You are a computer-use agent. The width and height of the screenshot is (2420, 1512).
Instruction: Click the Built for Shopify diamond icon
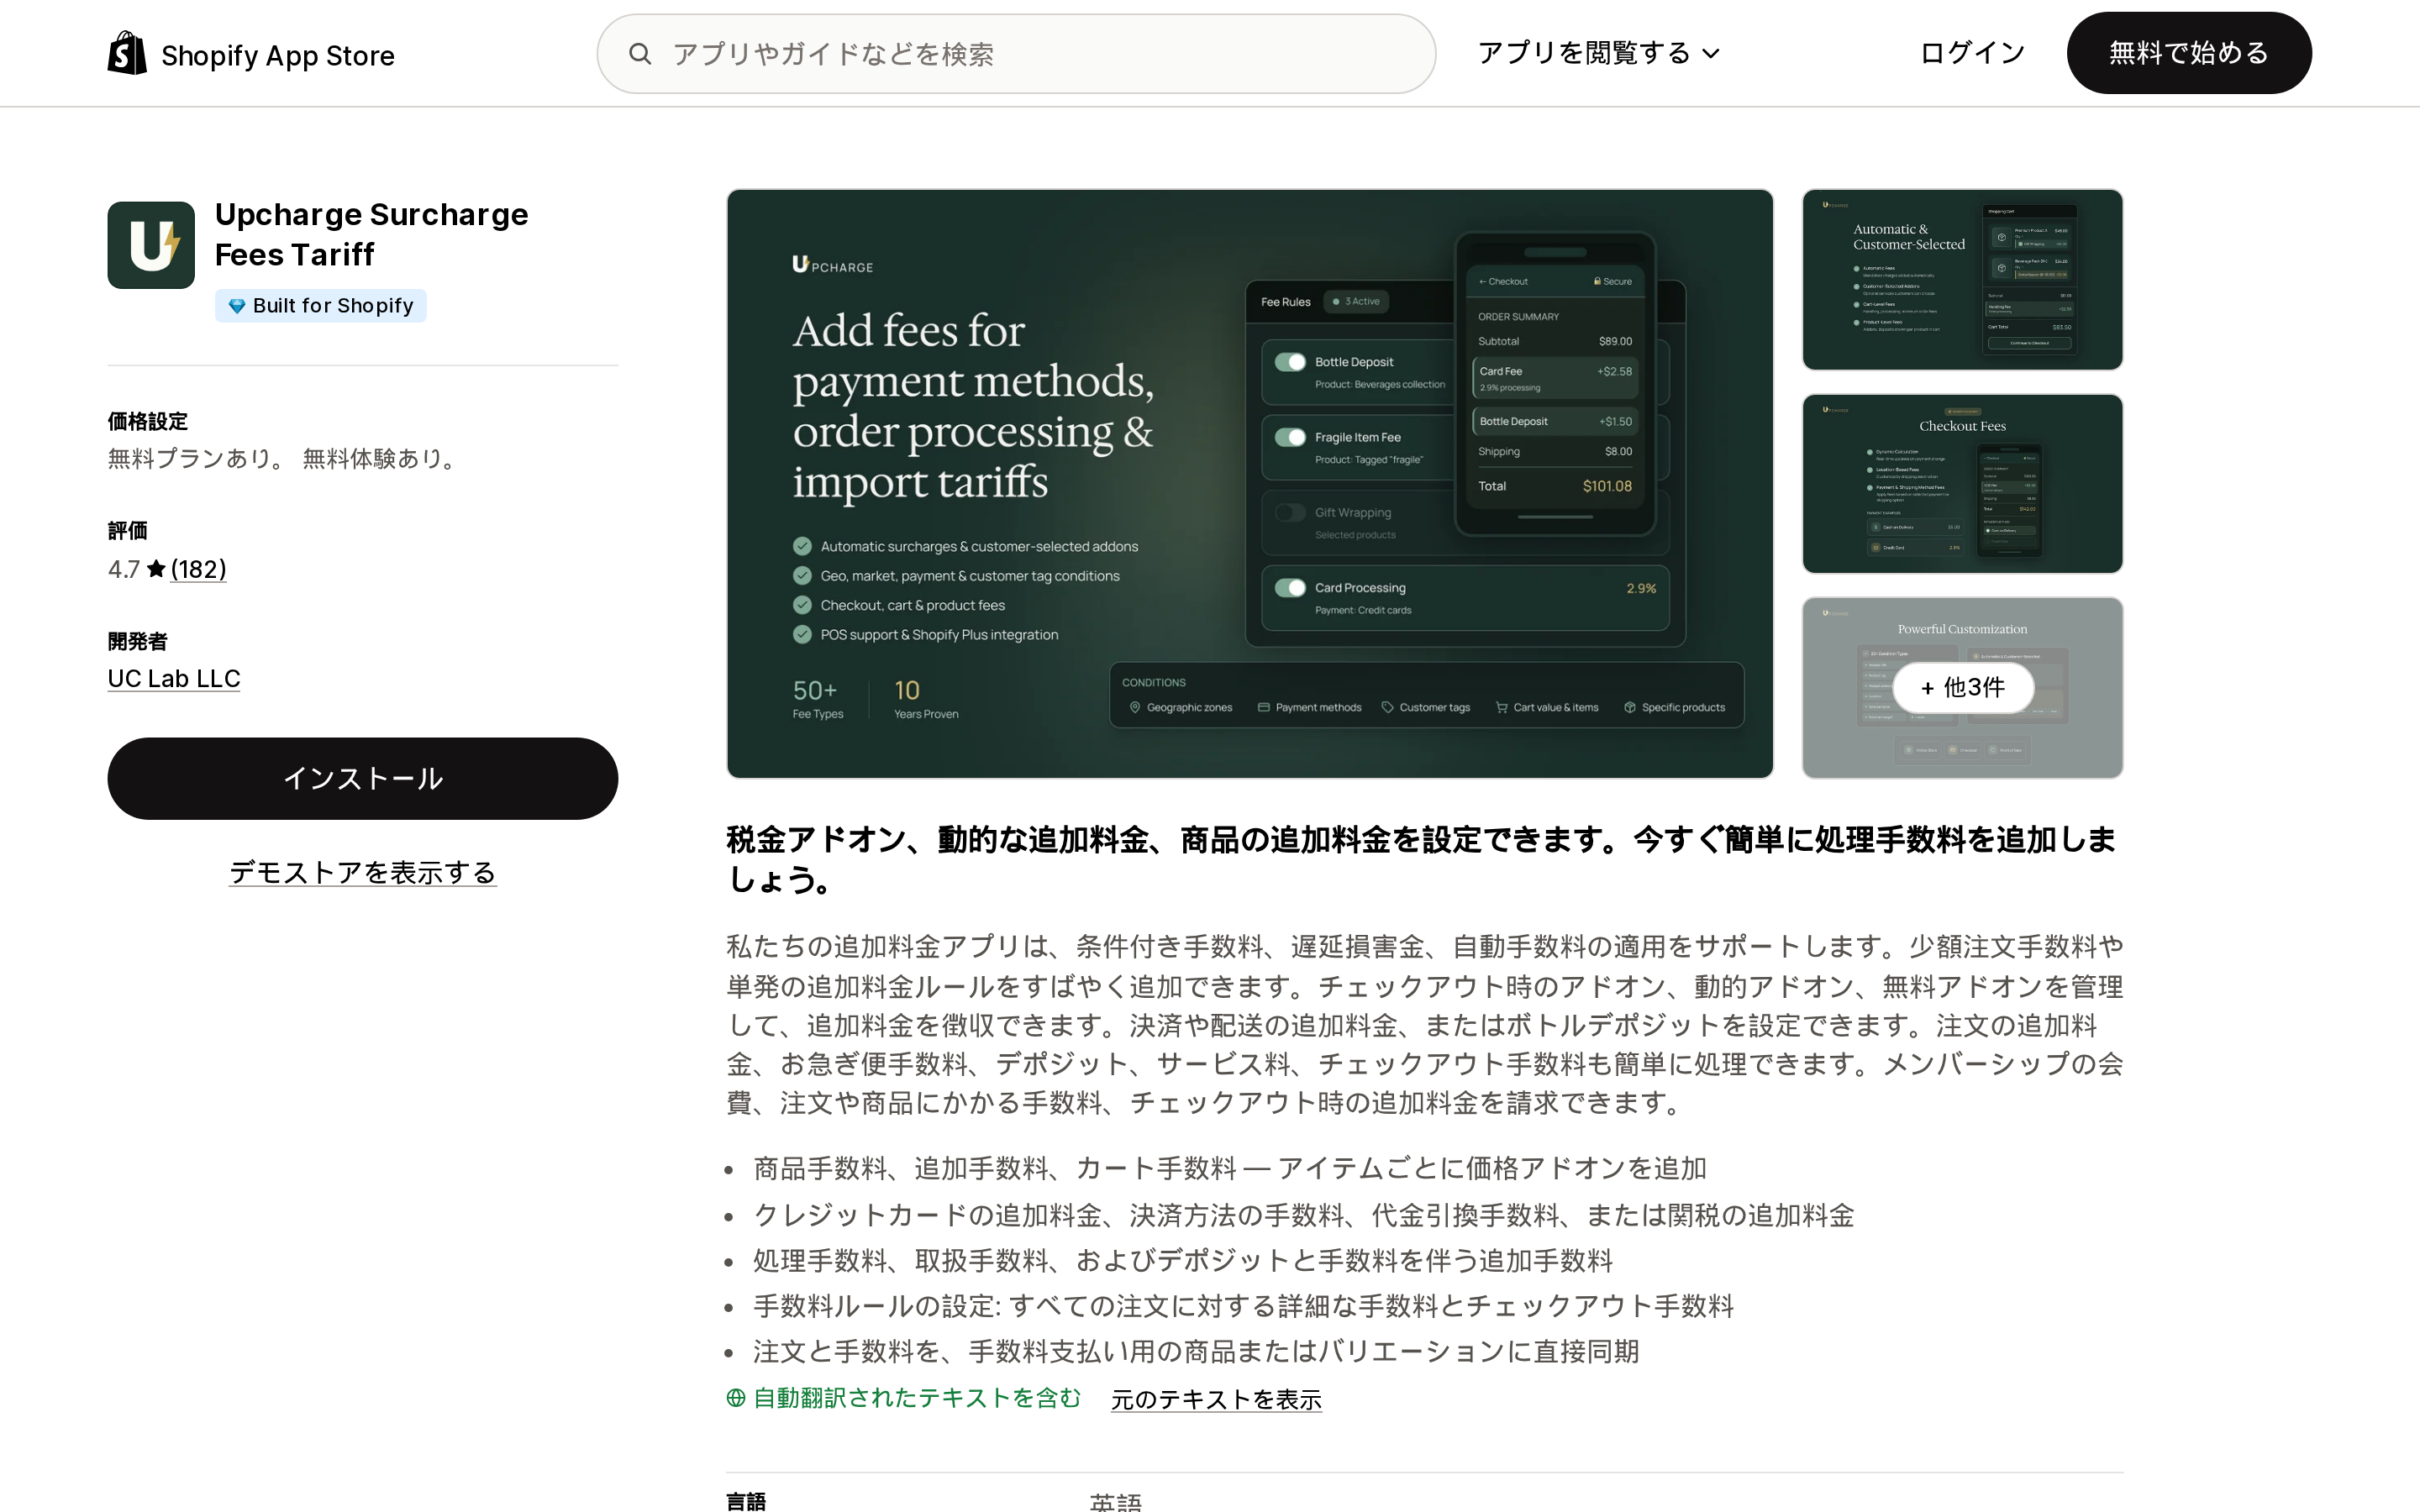pos(237,306)
